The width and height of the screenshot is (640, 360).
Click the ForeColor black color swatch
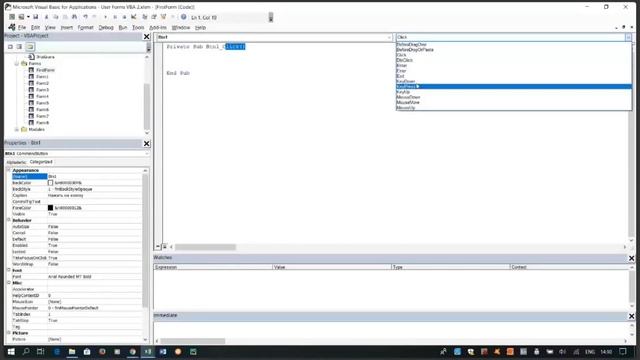[50, 208]
